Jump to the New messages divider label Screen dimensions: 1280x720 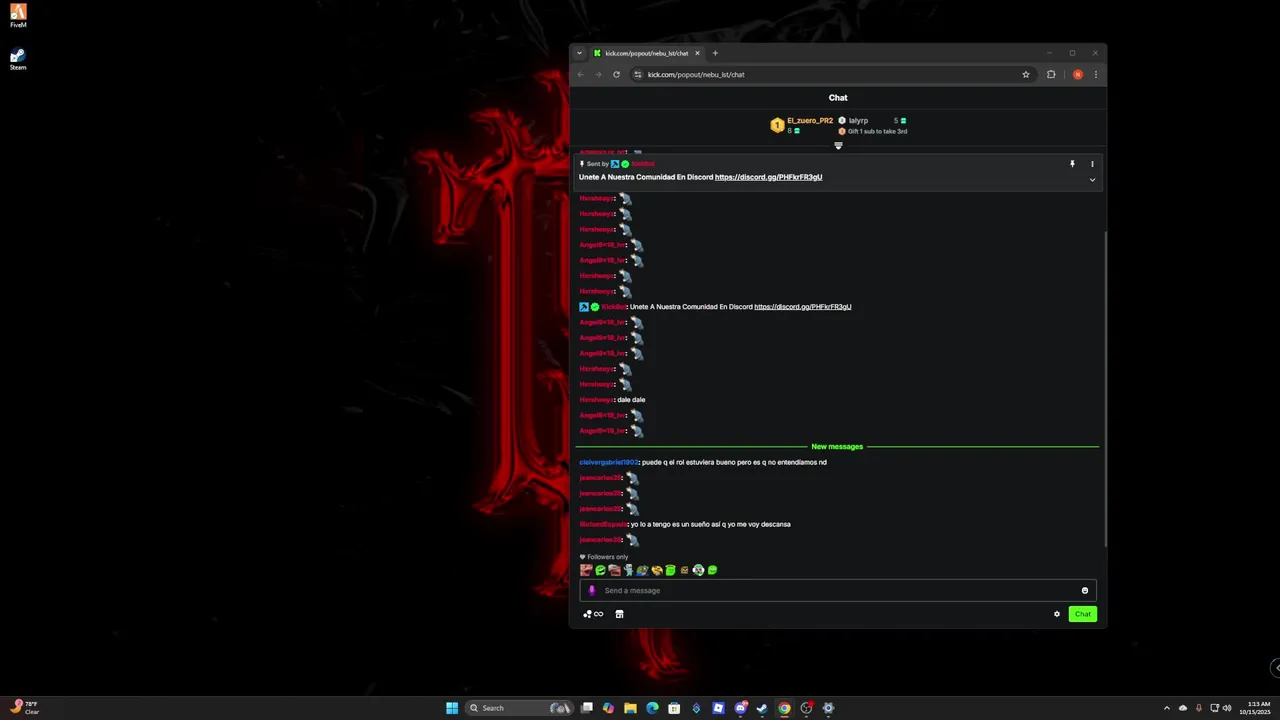click(837, 447)
